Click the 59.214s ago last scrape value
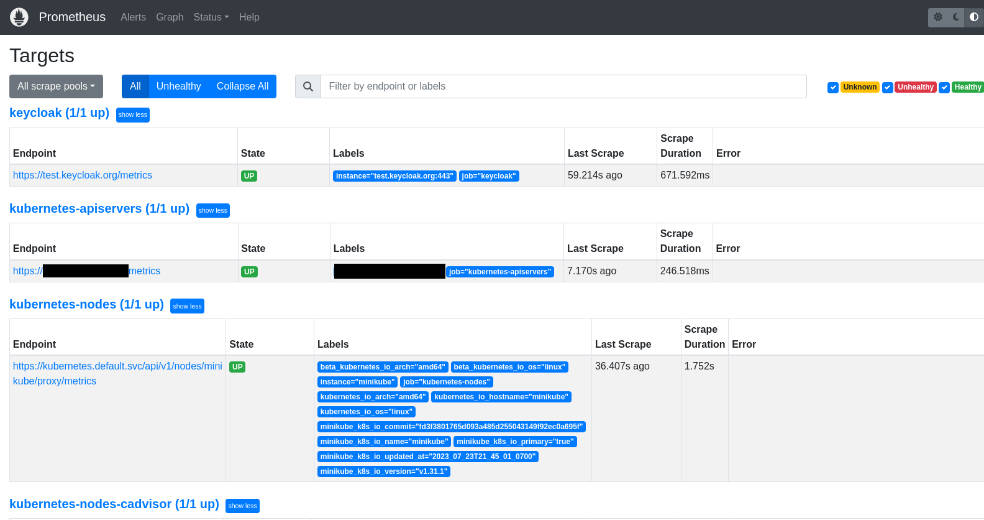Viewport: 984px width, 520px height. coord(595,175)
